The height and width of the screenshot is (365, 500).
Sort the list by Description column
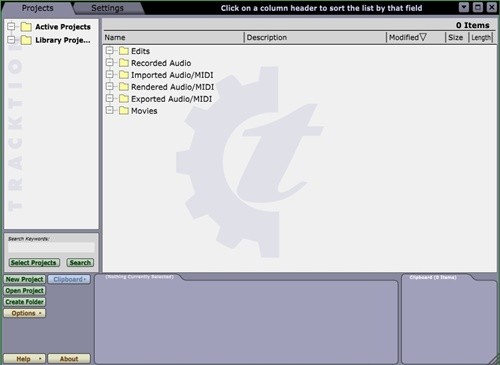(315, 37)
